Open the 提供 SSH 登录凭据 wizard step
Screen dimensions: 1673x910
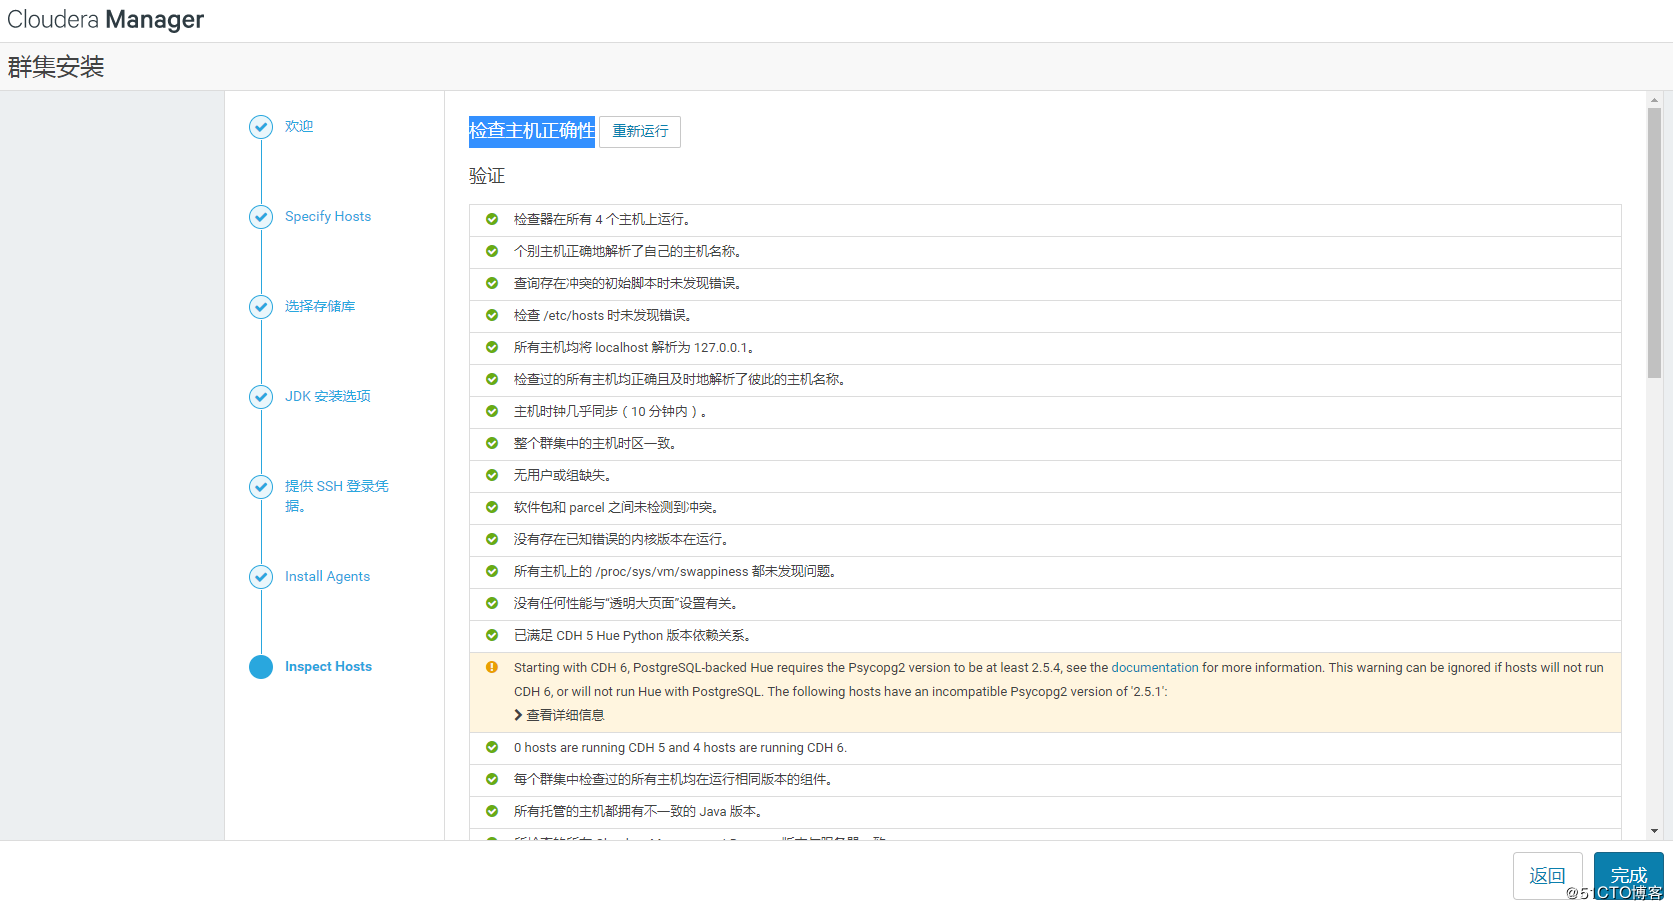337,496
